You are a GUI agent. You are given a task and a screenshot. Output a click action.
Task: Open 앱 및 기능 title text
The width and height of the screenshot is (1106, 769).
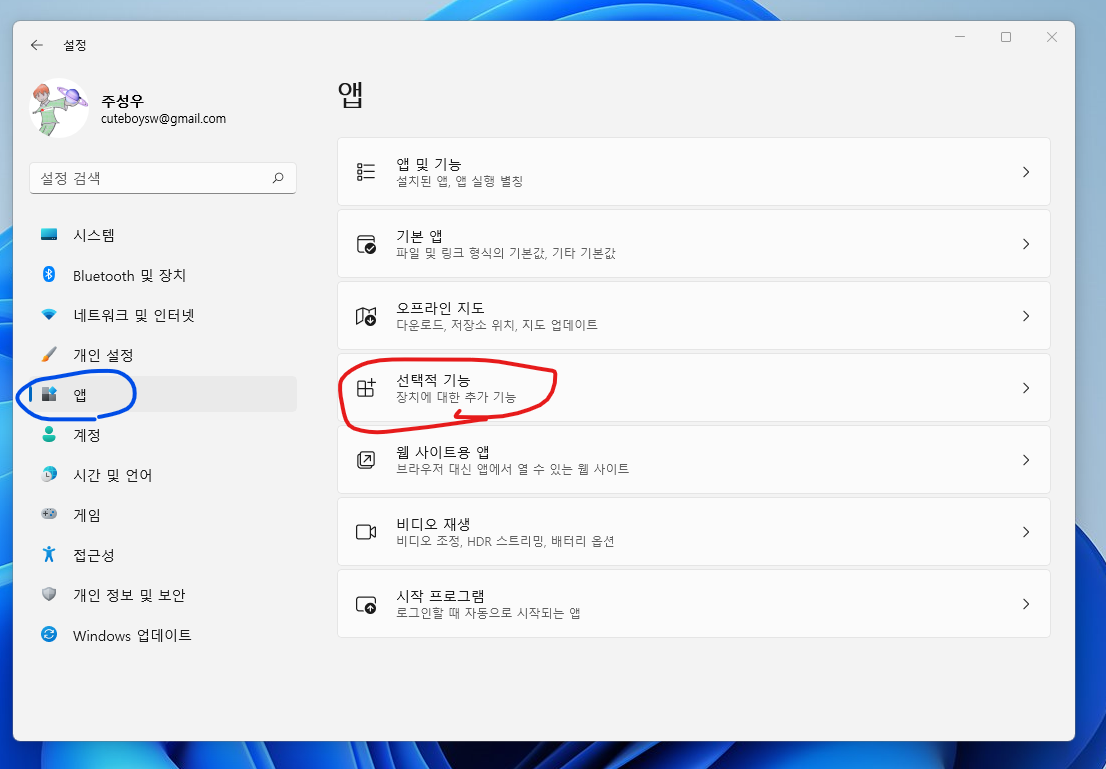(x=428, y=164)
